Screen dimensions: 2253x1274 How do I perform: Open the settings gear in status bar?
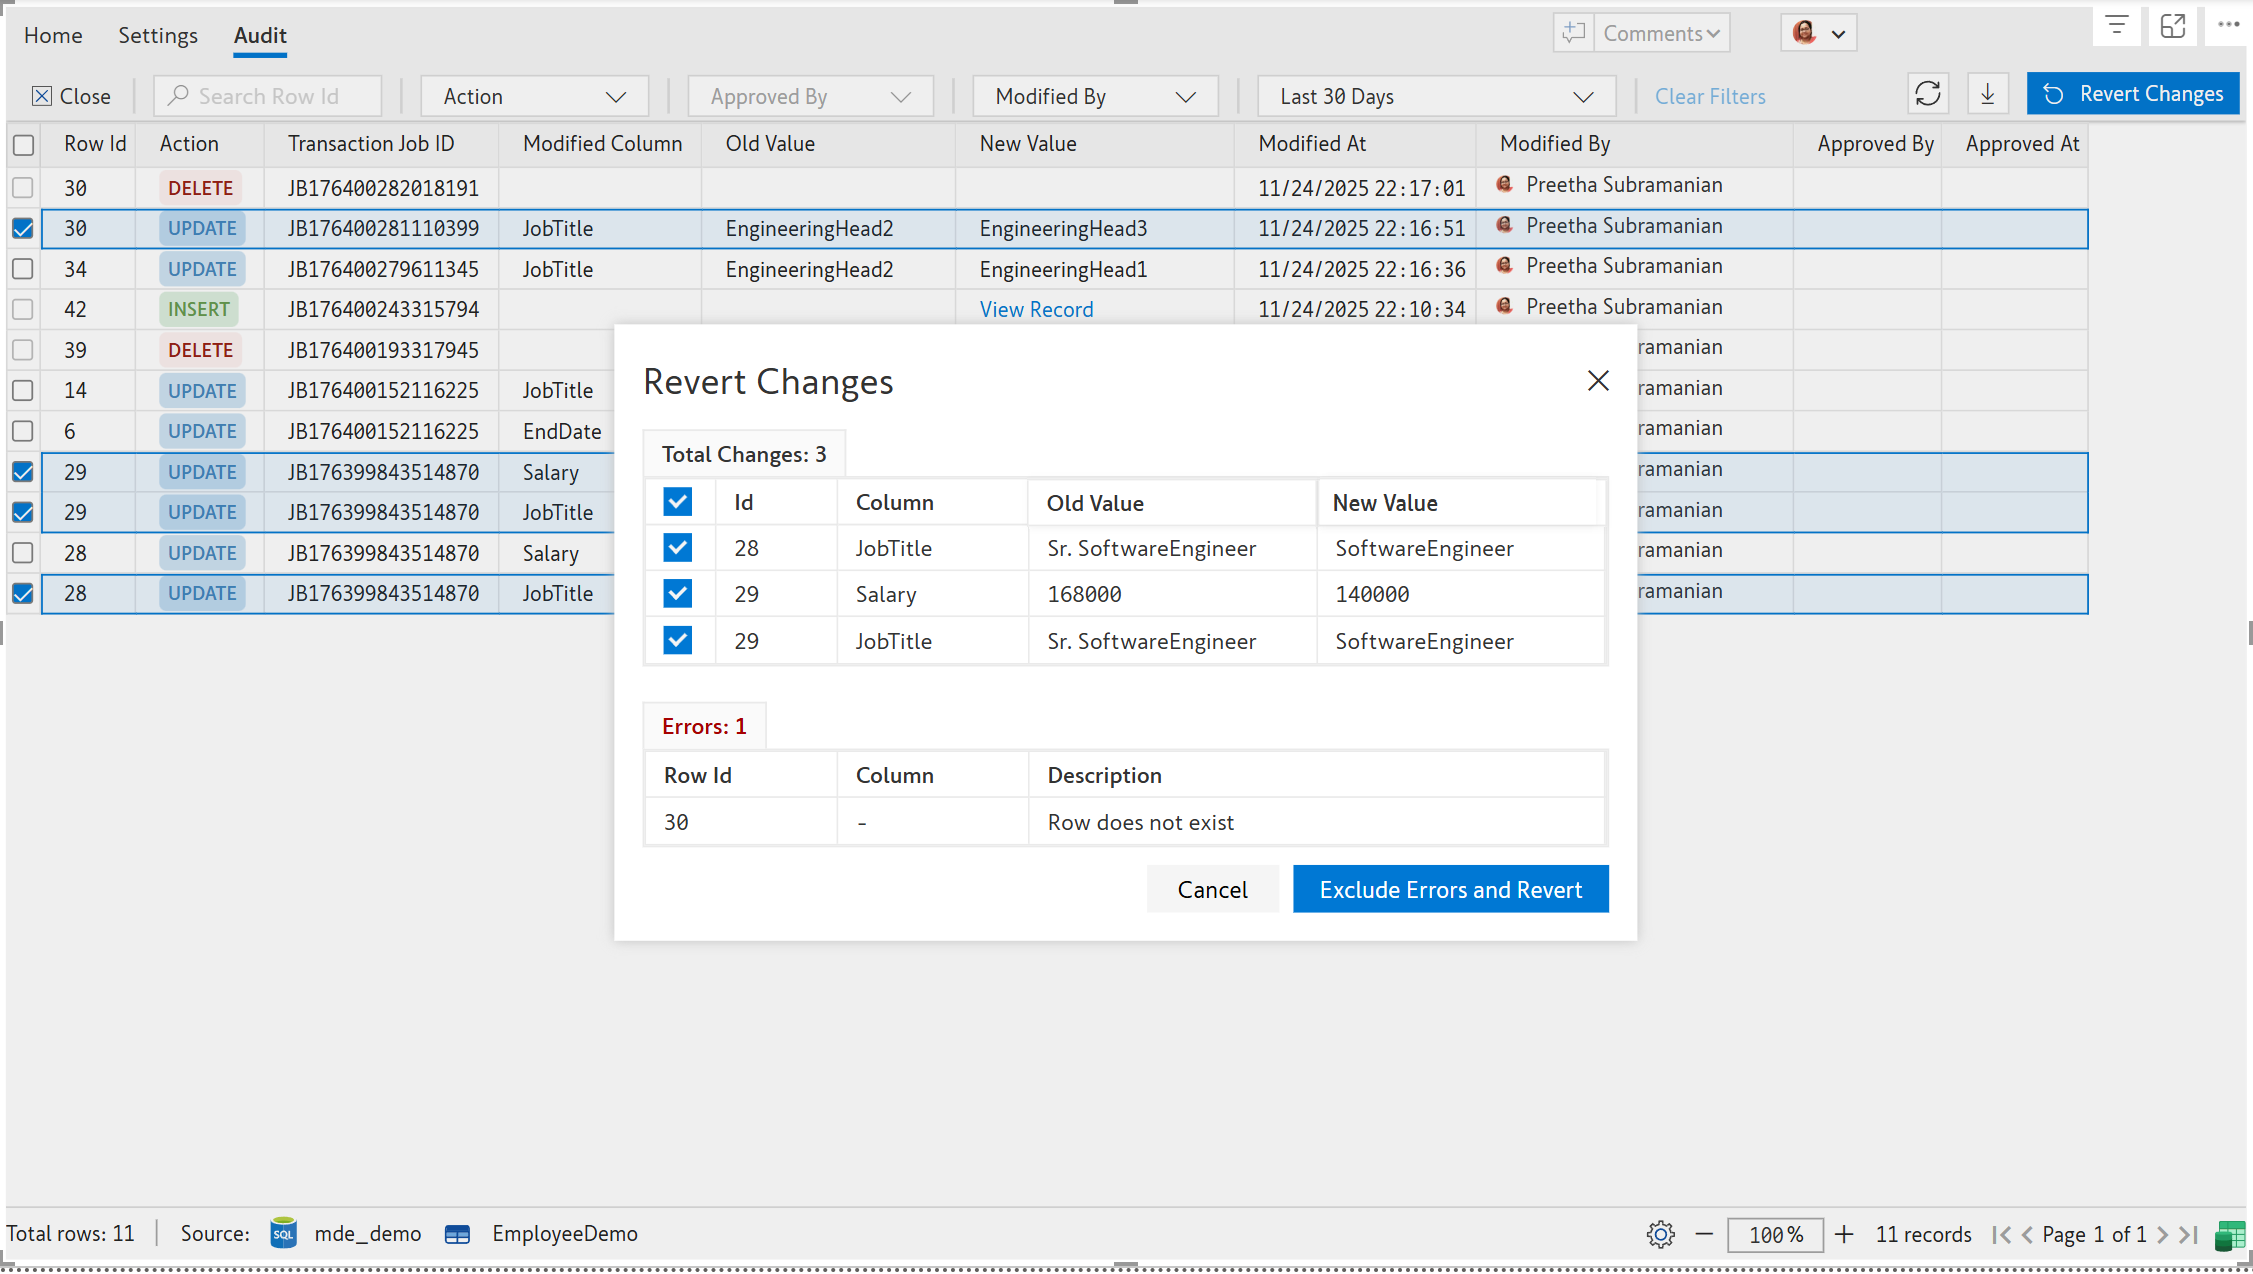(1660, 1234)
